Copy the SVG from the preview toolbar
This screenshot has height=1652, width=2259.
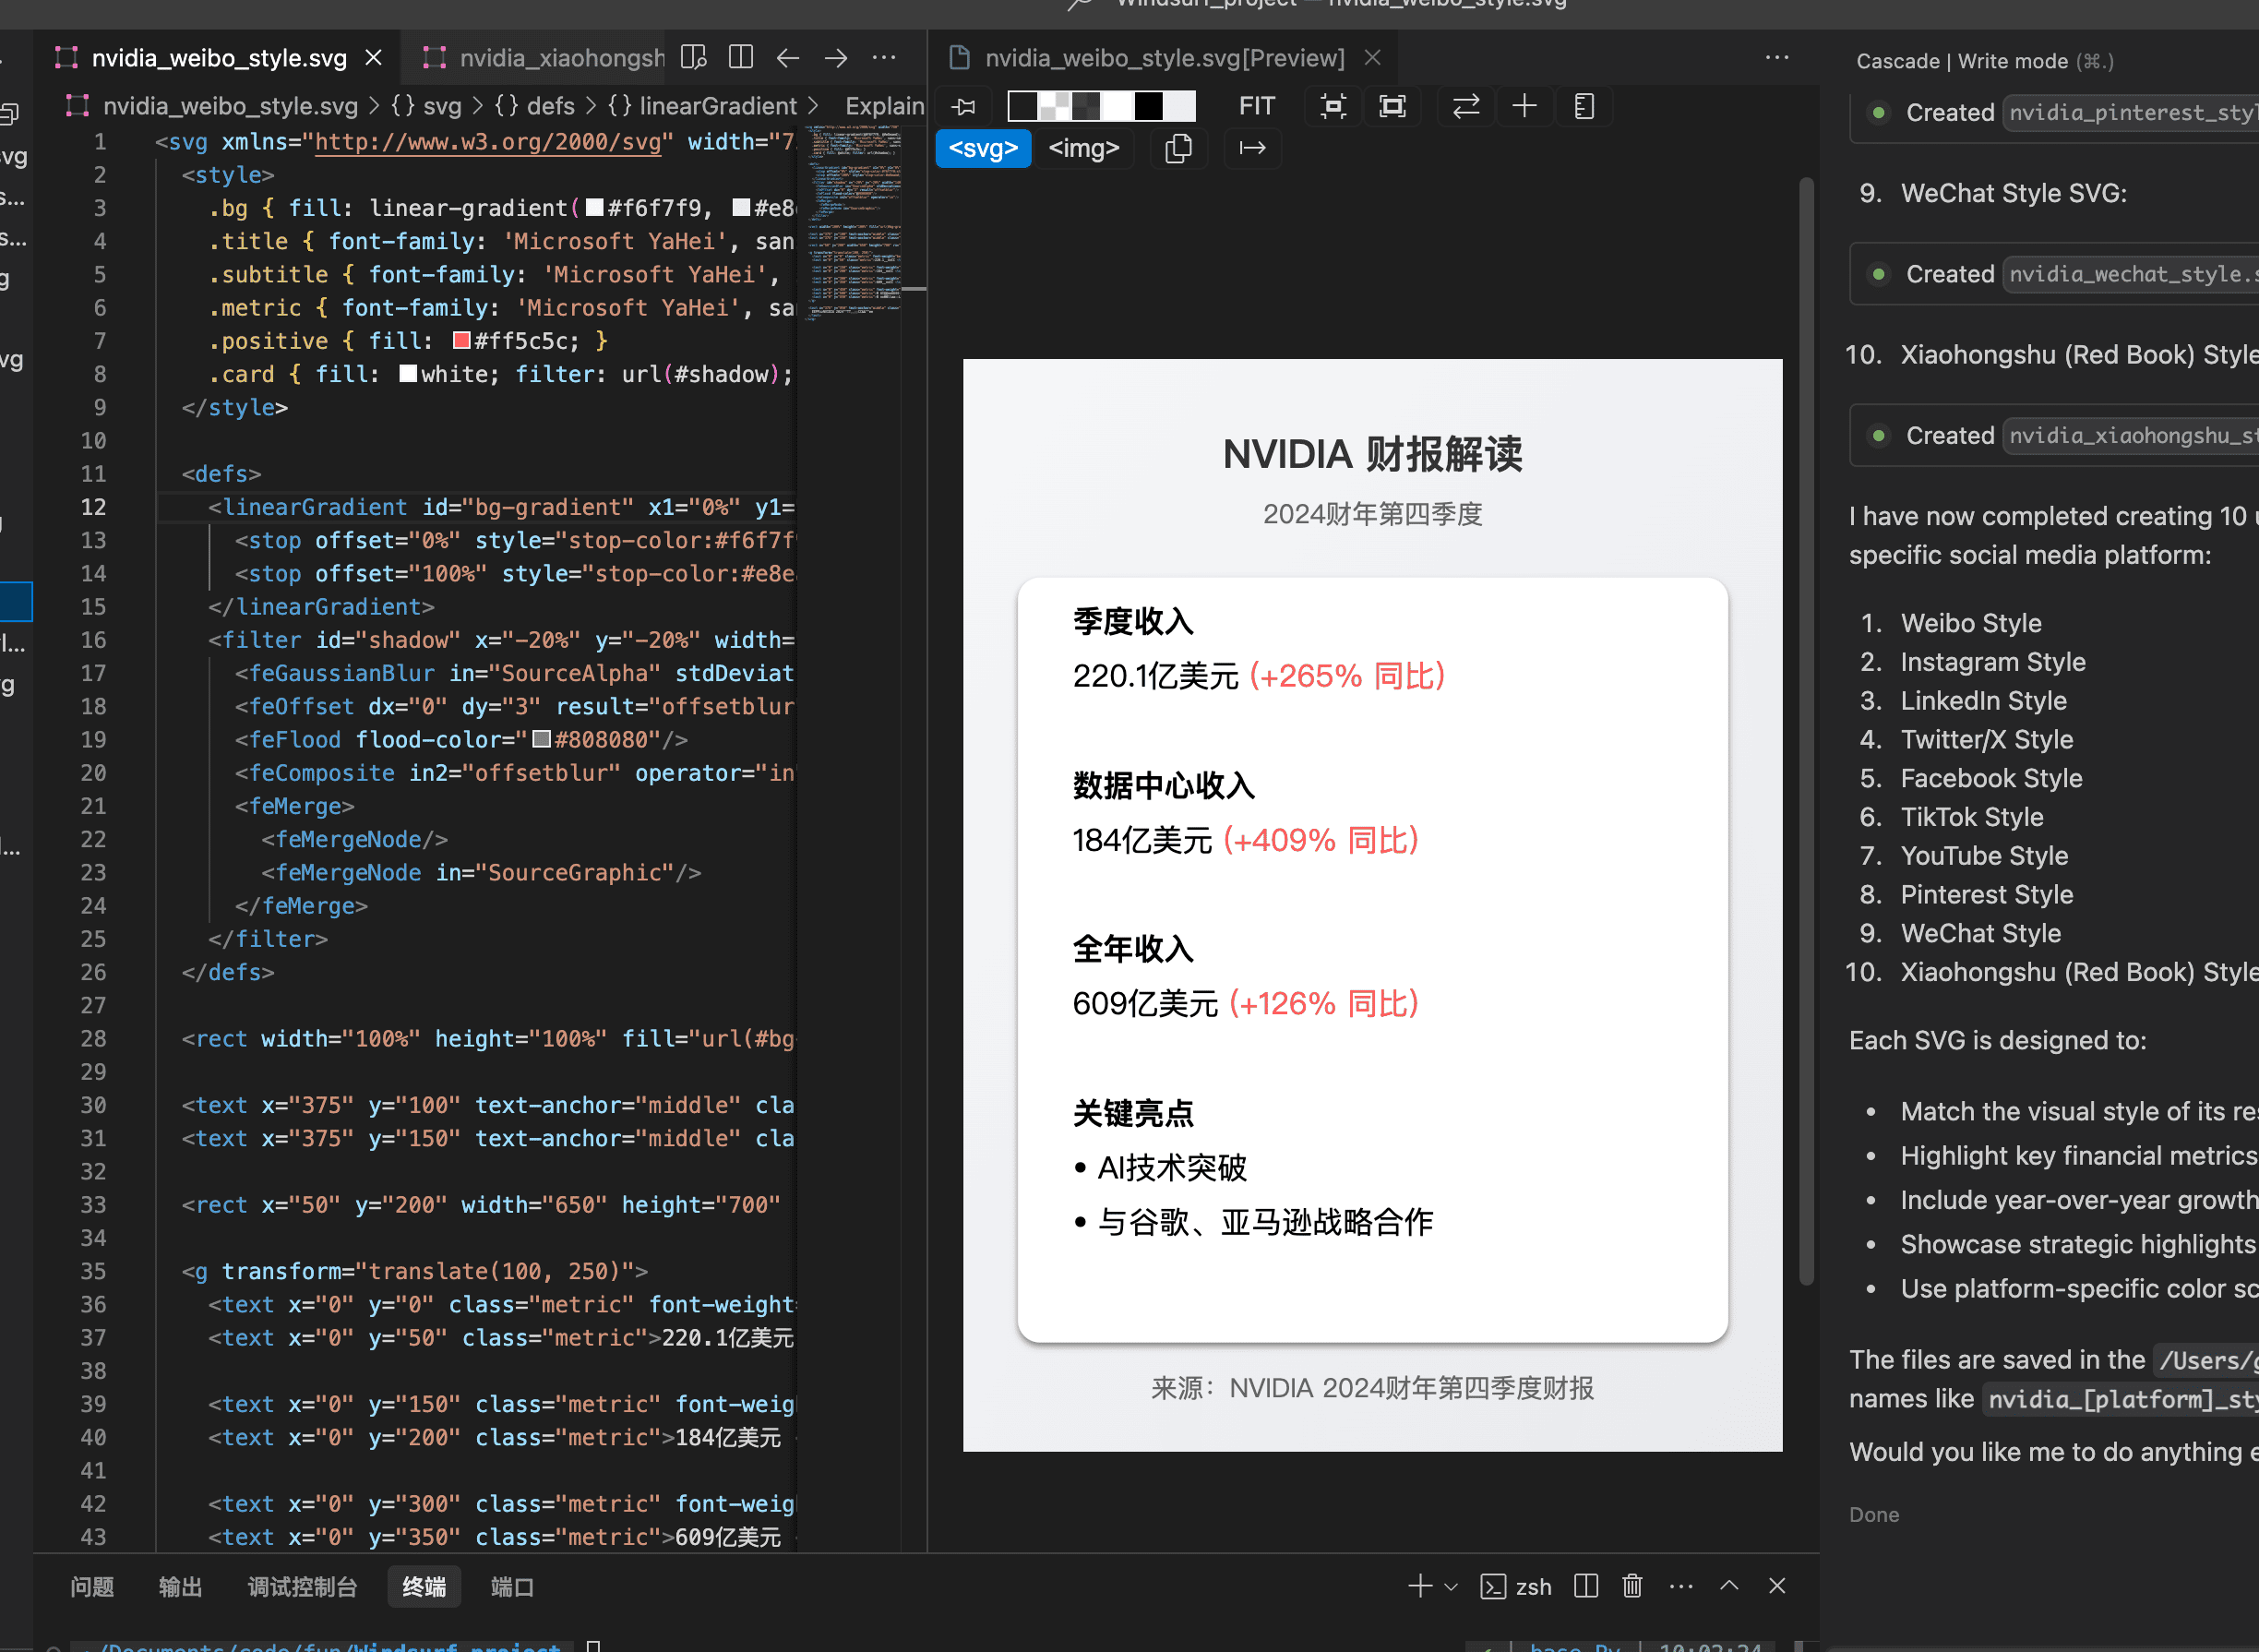coord(1179,148)
